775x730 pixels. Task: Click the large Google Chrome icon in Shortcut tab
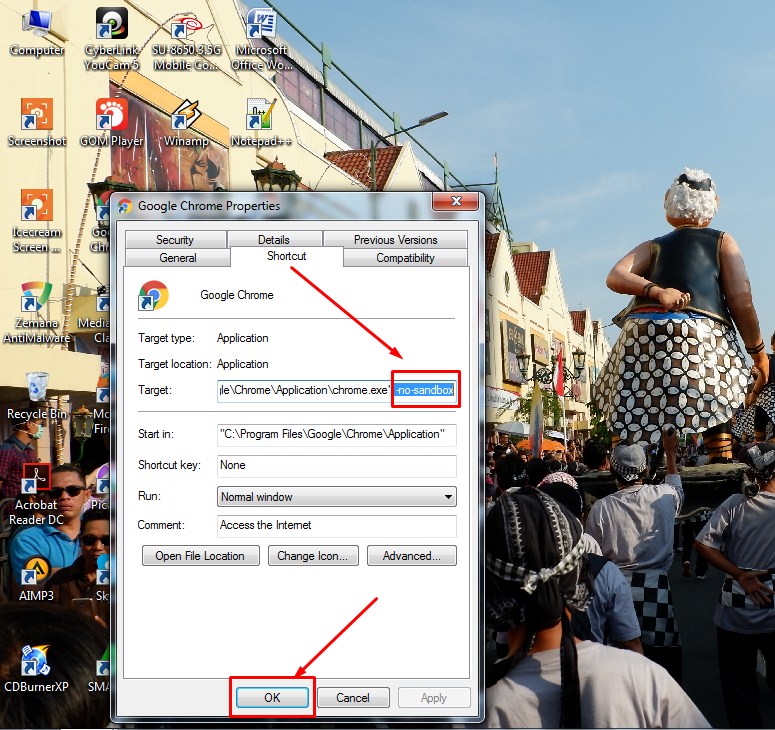coord(153,295)
